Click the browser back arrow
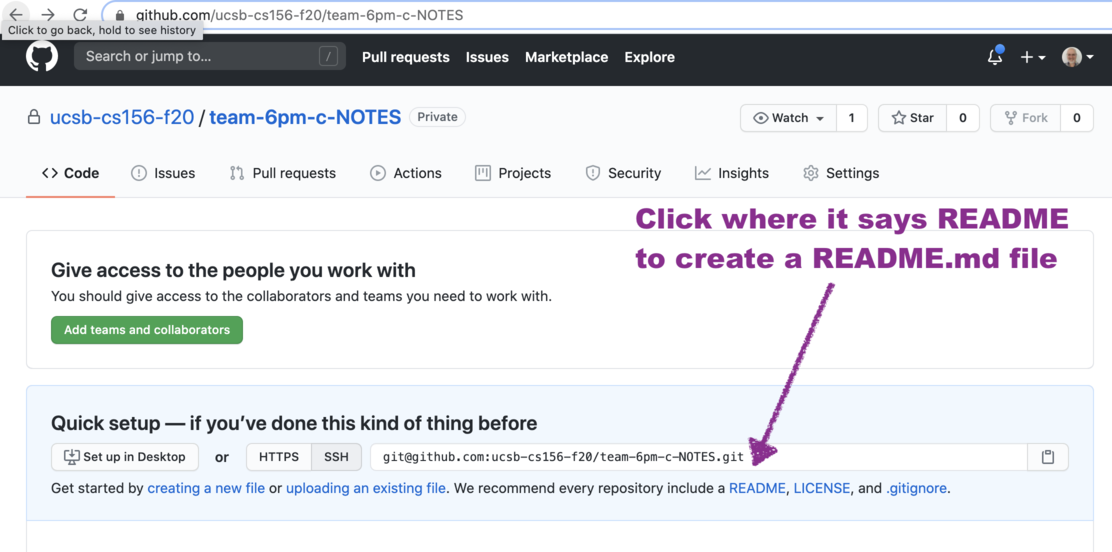Image resolution: width=1112 pixels, height=552 pixels. point(16,14)
